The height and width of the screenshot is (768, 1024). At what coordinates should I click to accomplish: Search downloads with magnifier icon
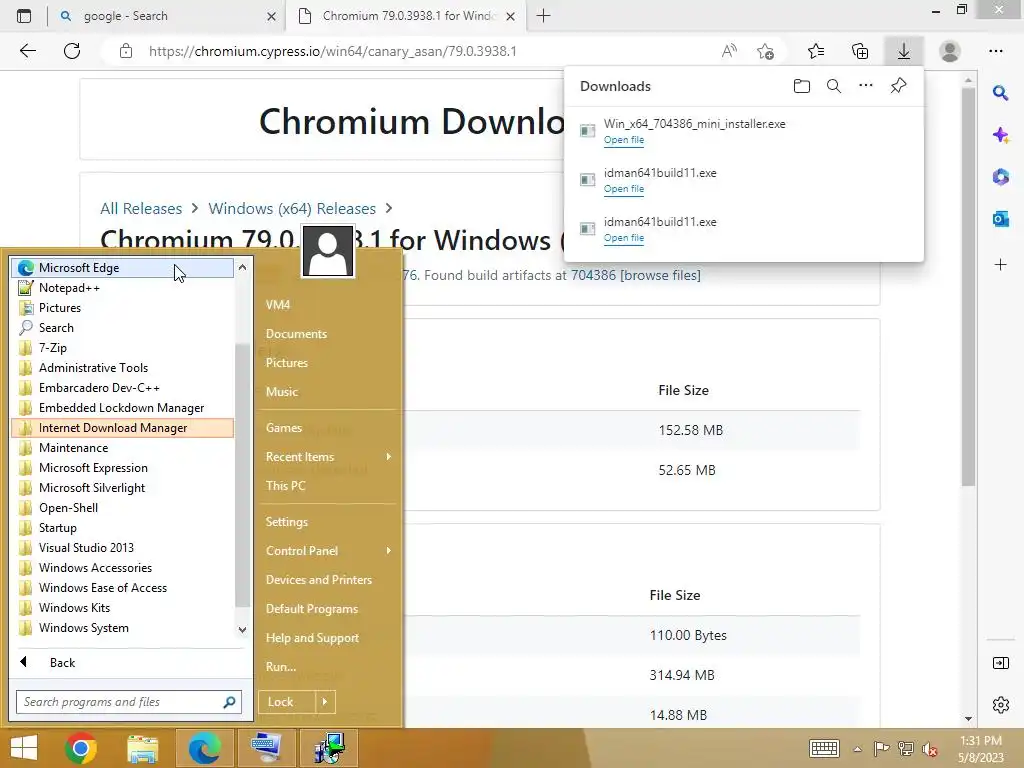click(834, 86)
